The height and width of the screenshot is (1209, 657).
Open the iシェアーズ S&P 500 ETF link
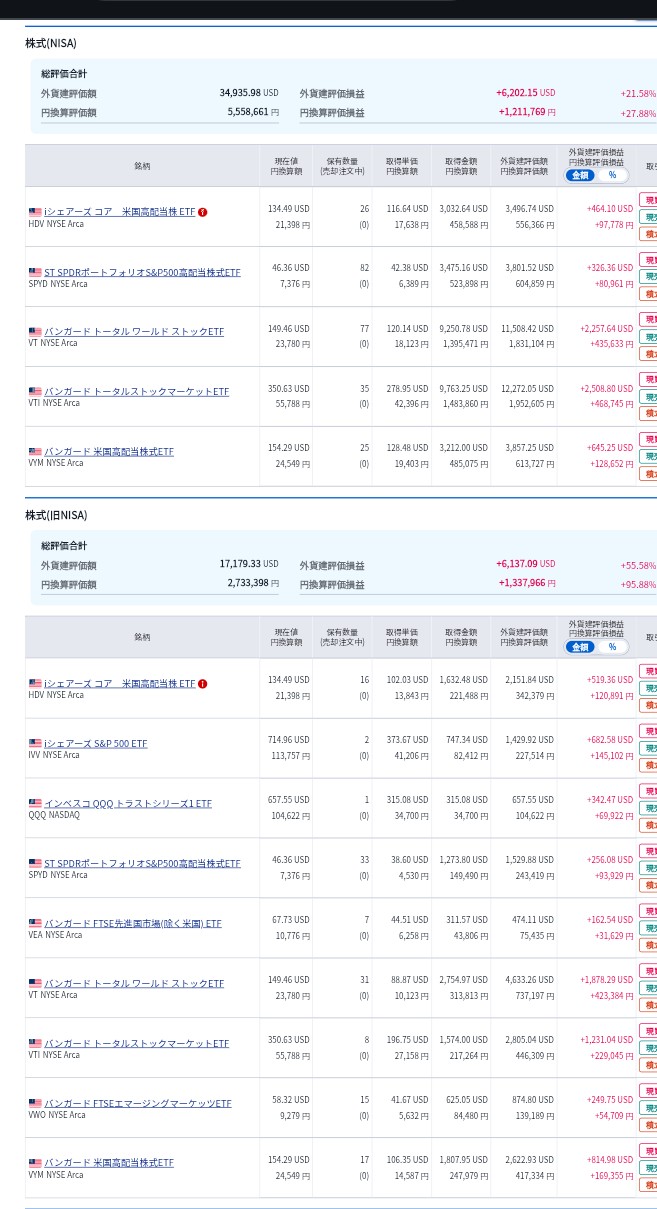coord(95,744)
